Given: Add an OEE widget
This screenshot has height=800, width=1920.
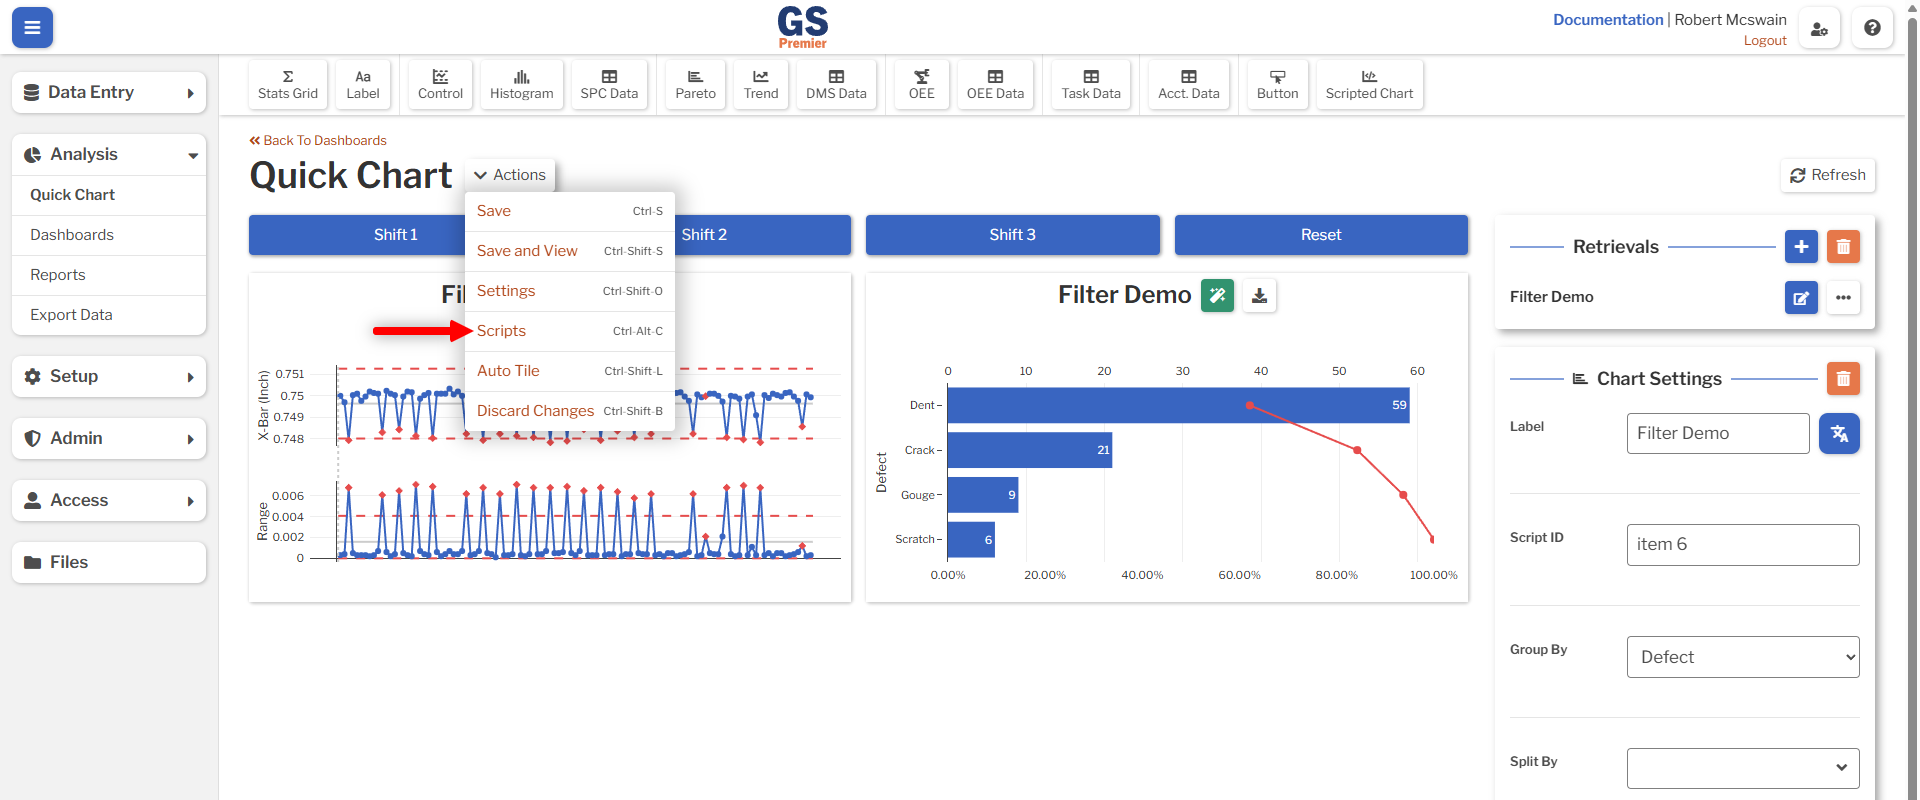Looking at the screenshot, I should pyautogui.click(x=921, y=84).
